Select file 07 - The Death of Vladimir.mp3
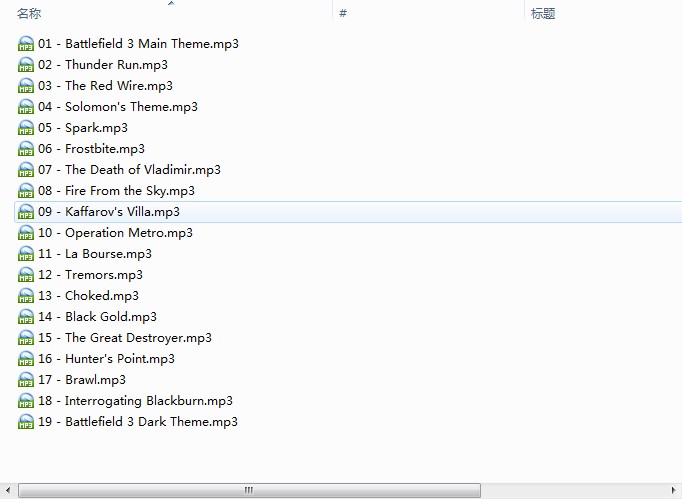The width and height of the screenshot is (682, 499). [129, 170]
